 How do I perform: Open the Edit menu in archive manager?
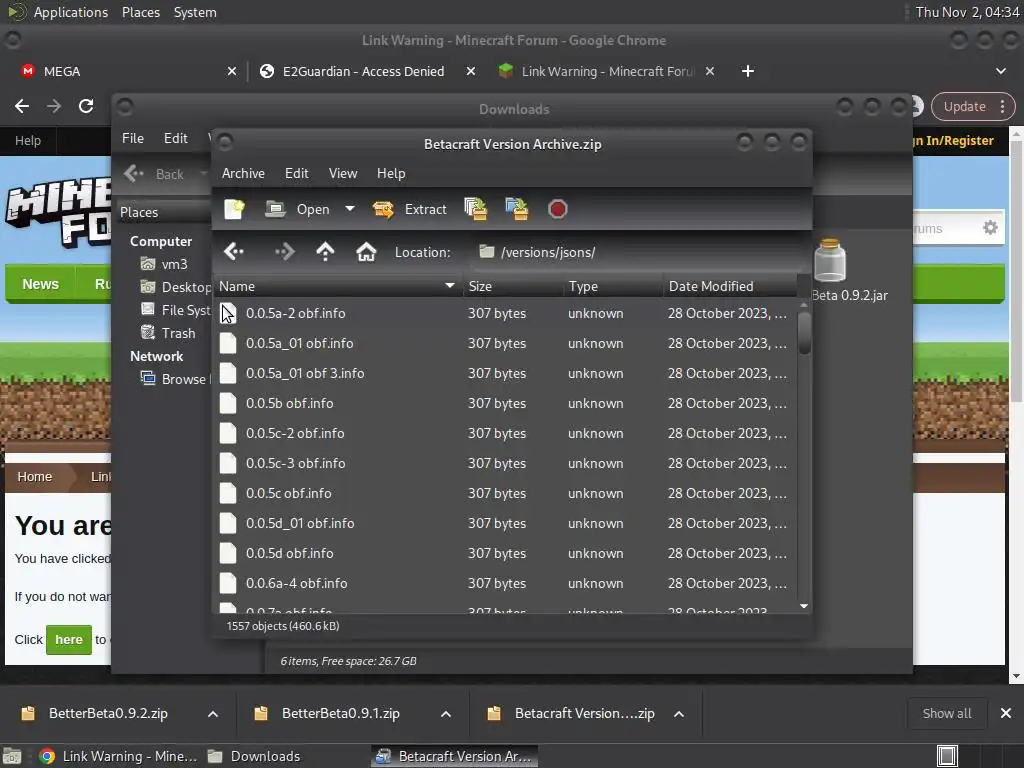pyautogui.click(x=296, y=173)
